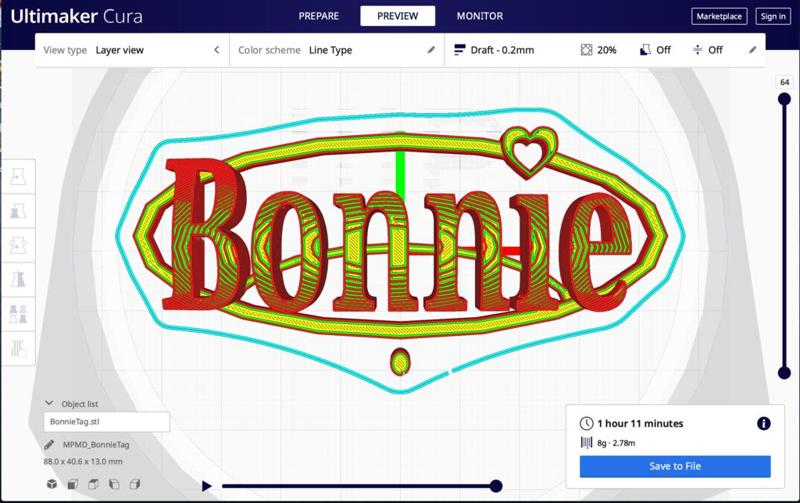Click the 20% infill icon
This screenshot has height=503, width=800.
586,49
